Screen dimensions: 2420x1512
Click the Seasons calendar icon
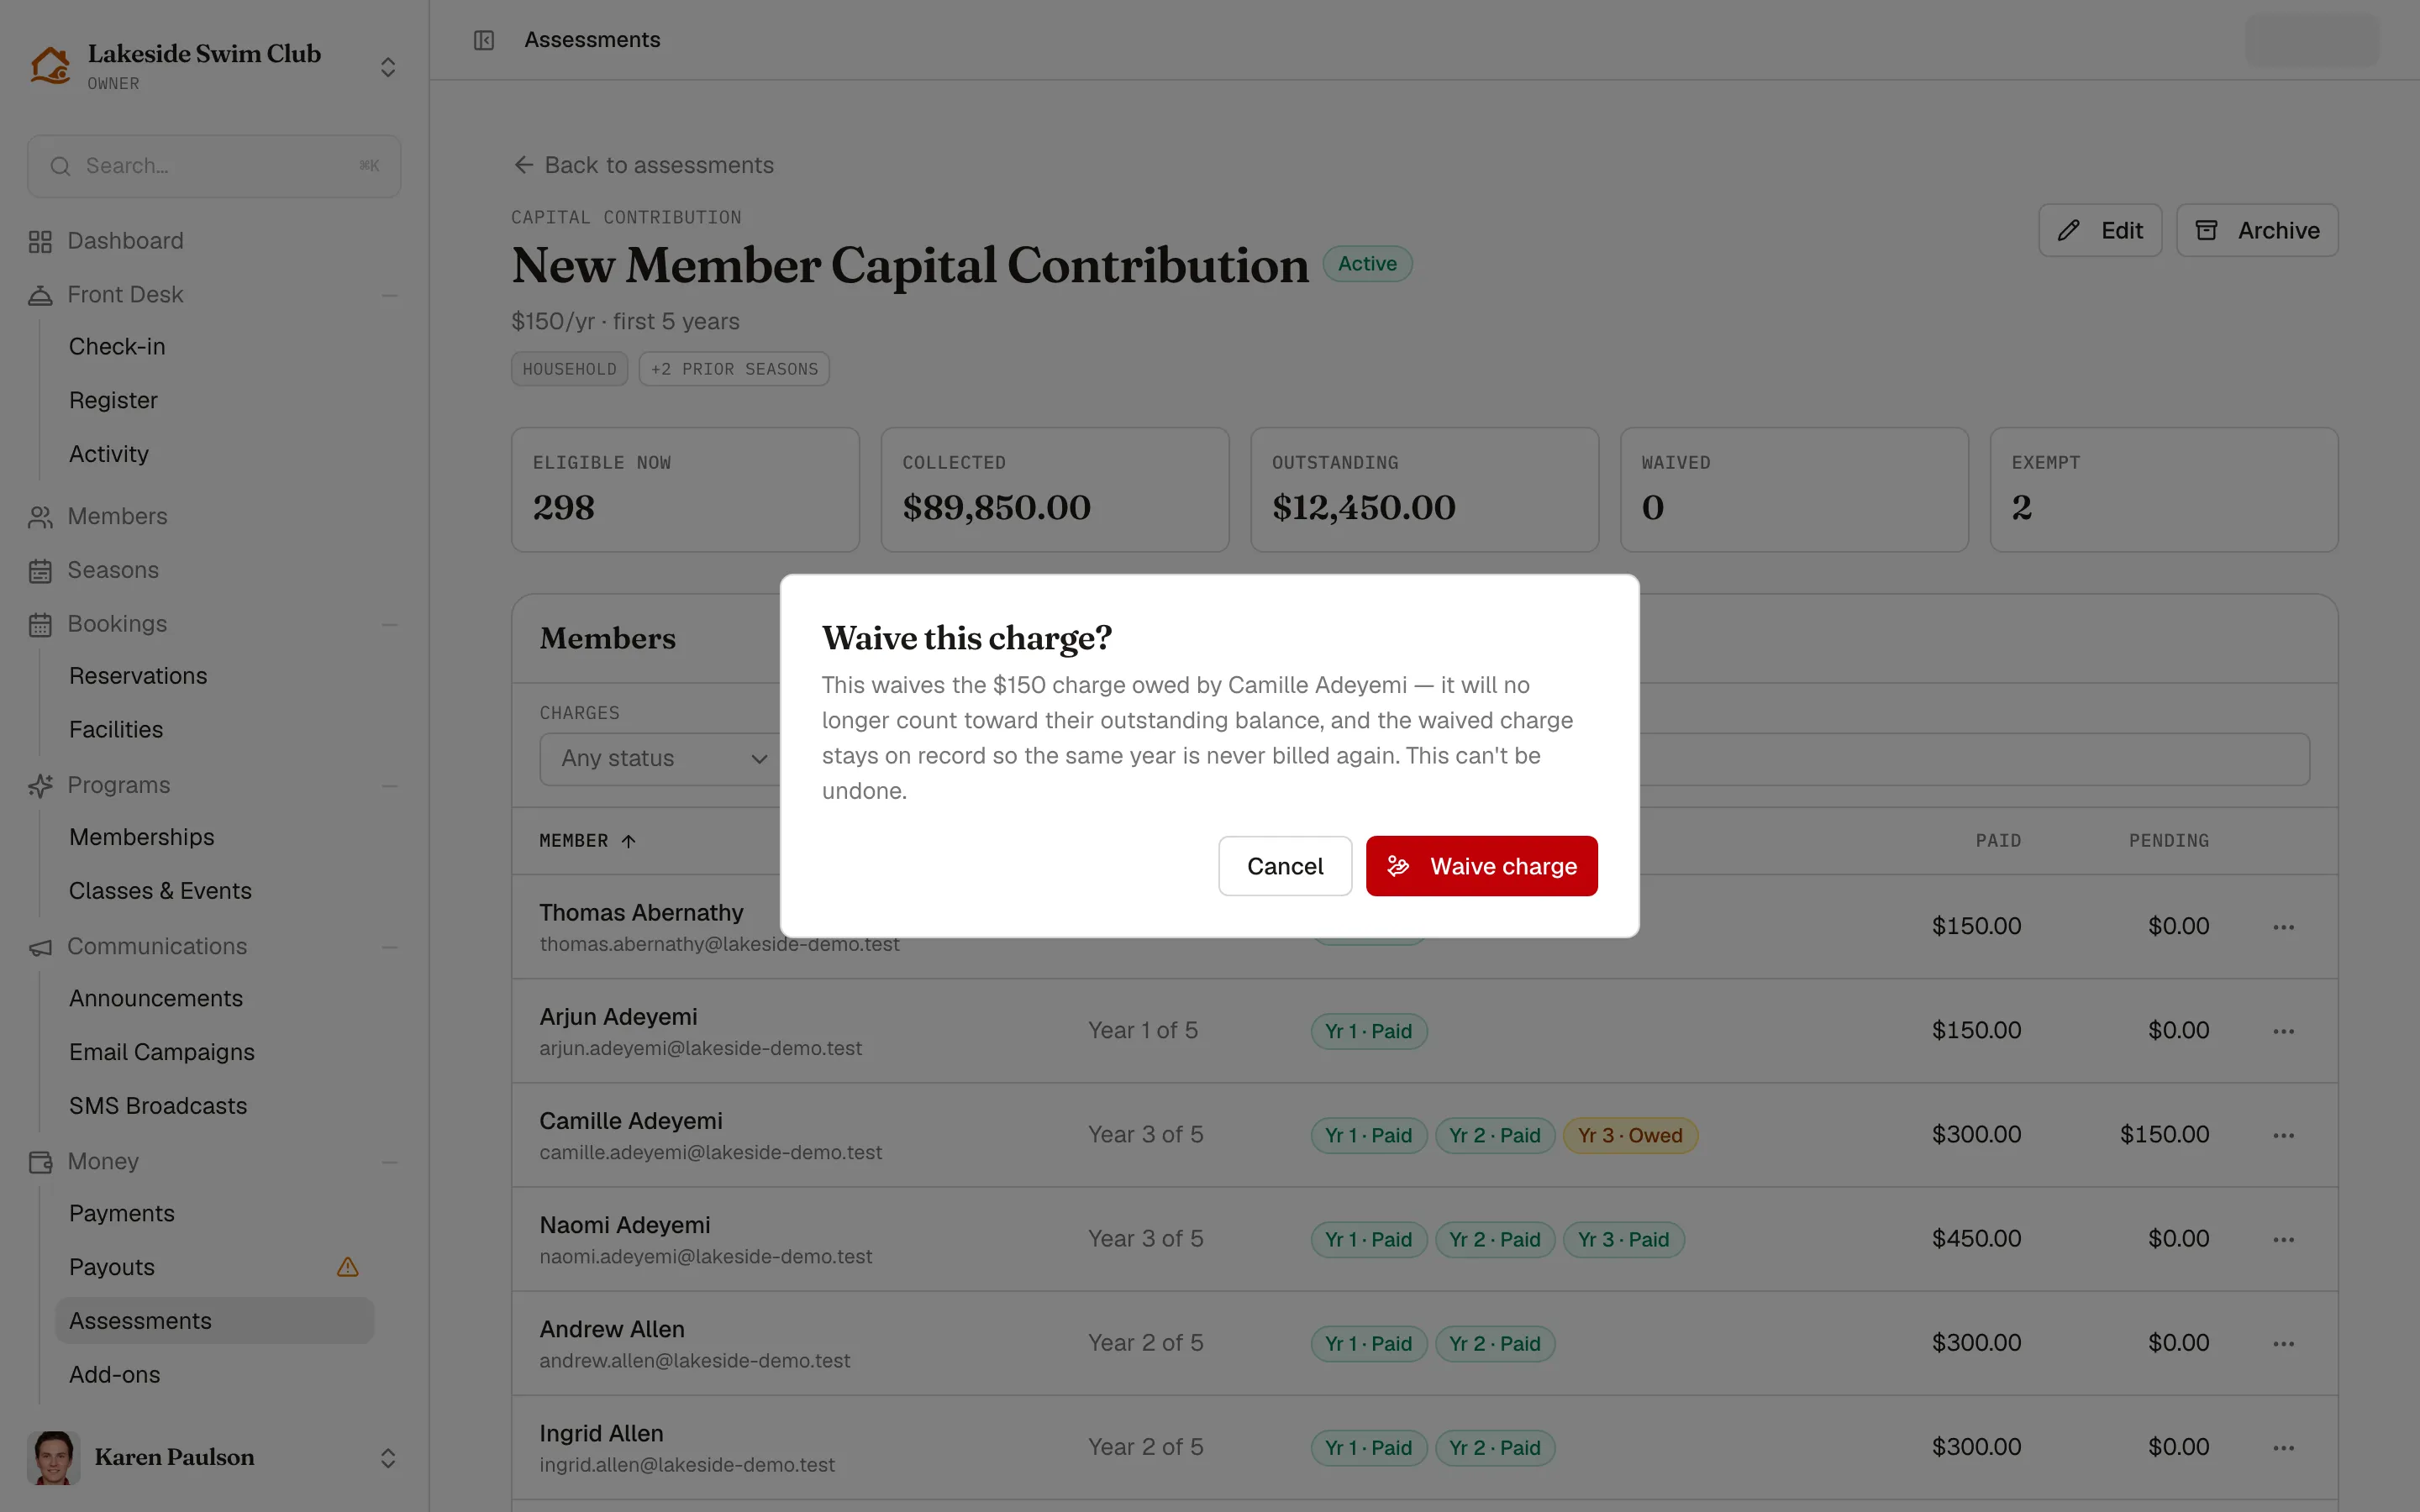40,571
